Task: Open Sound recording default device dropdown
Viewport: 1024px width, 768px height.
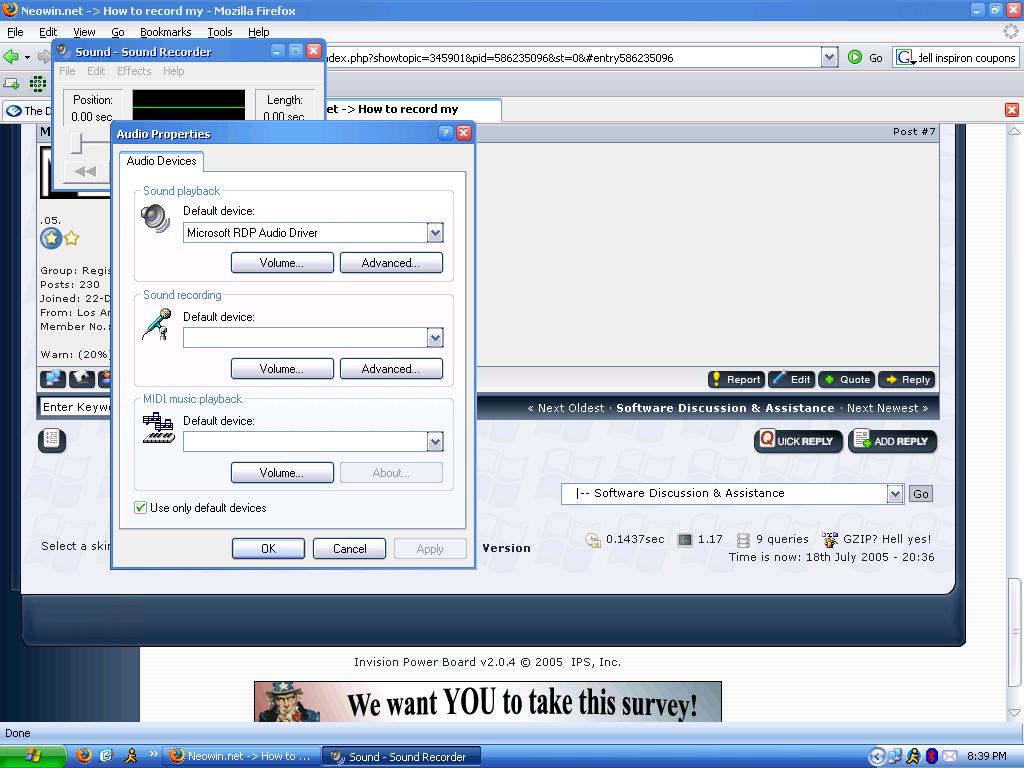Action: tap(435, 338)
